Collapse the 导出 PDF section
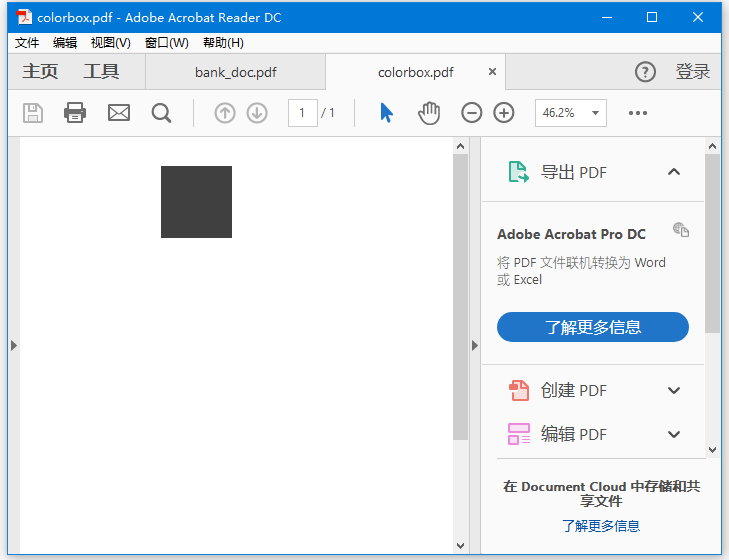The height and width of the screenshot is (560, 729). 674,172
